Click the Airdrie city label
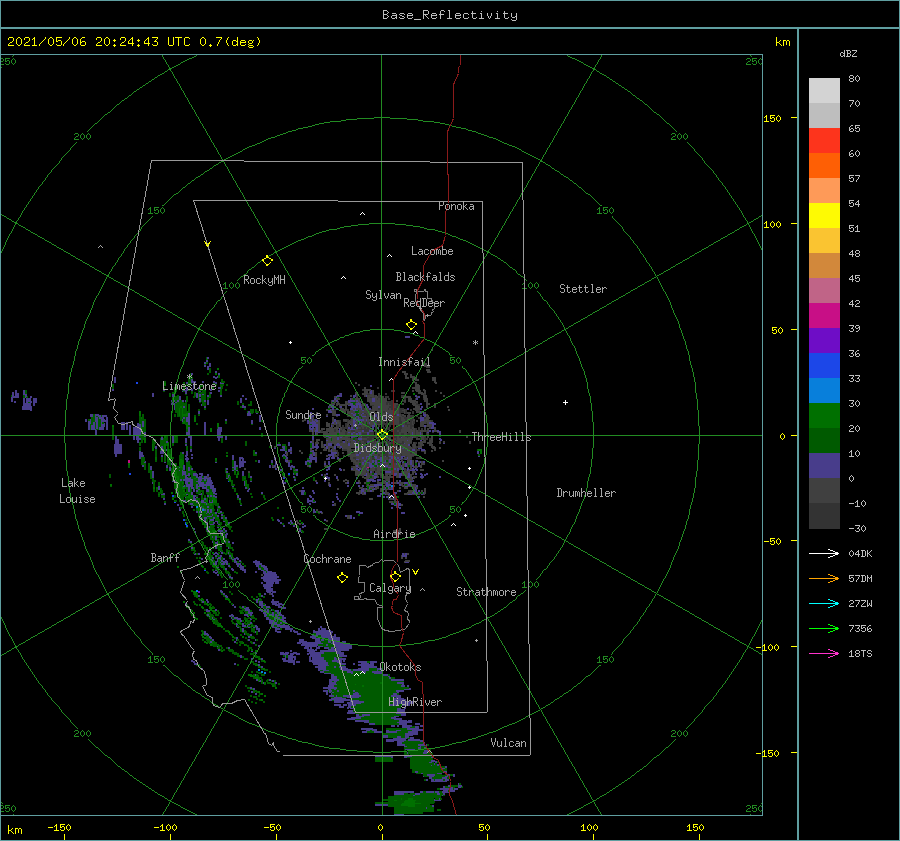900x841 pixels. pos(394,534)
